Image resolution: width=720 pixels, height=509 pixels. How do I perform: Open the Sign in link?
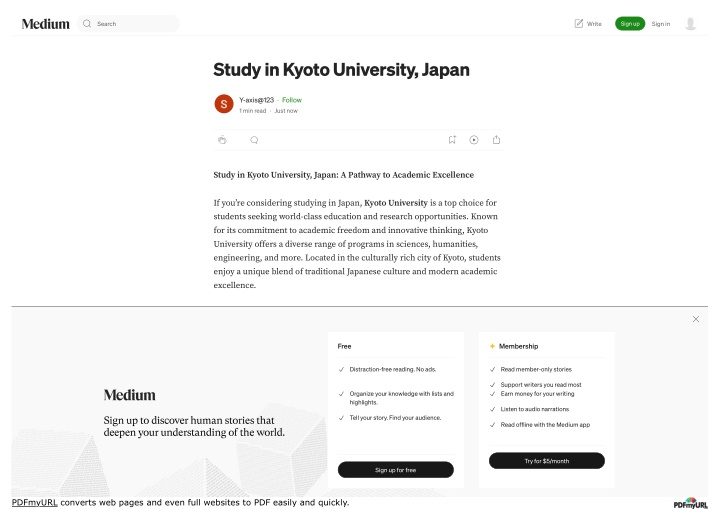pos(661,24)
